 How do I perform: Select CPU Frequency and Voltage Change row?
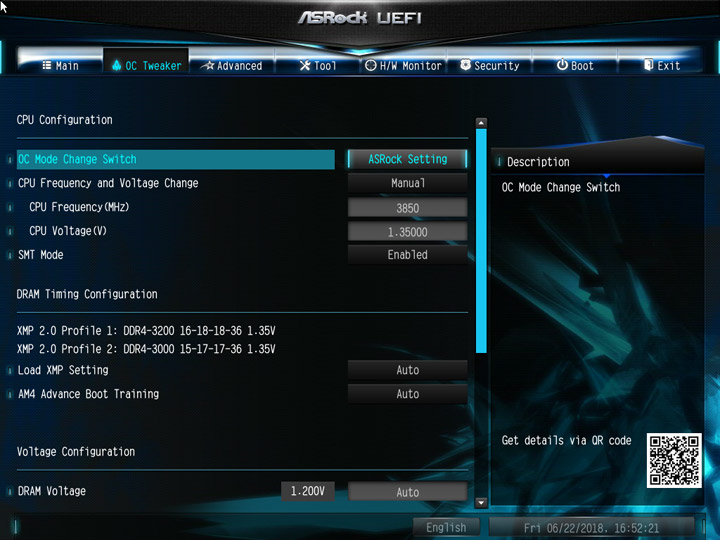pyautogui.click(x=108, y=183)
